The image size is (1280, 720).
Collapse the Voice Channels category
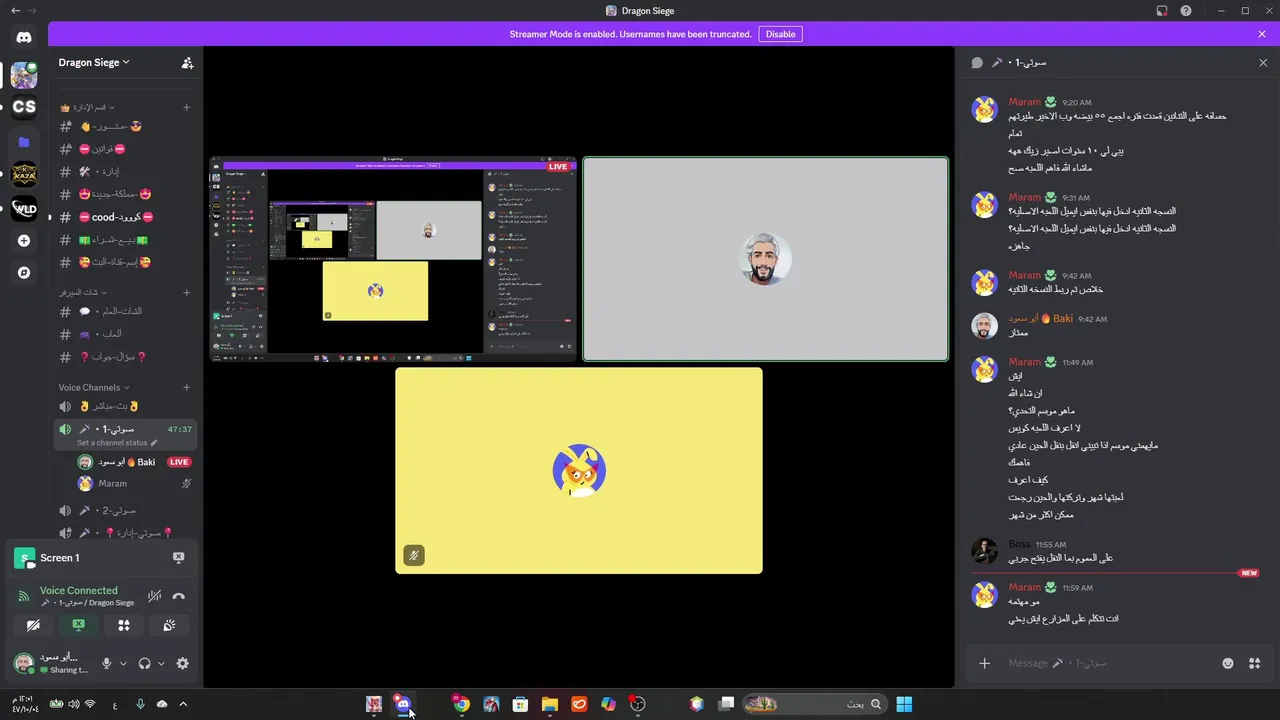[x=94, y=387]
